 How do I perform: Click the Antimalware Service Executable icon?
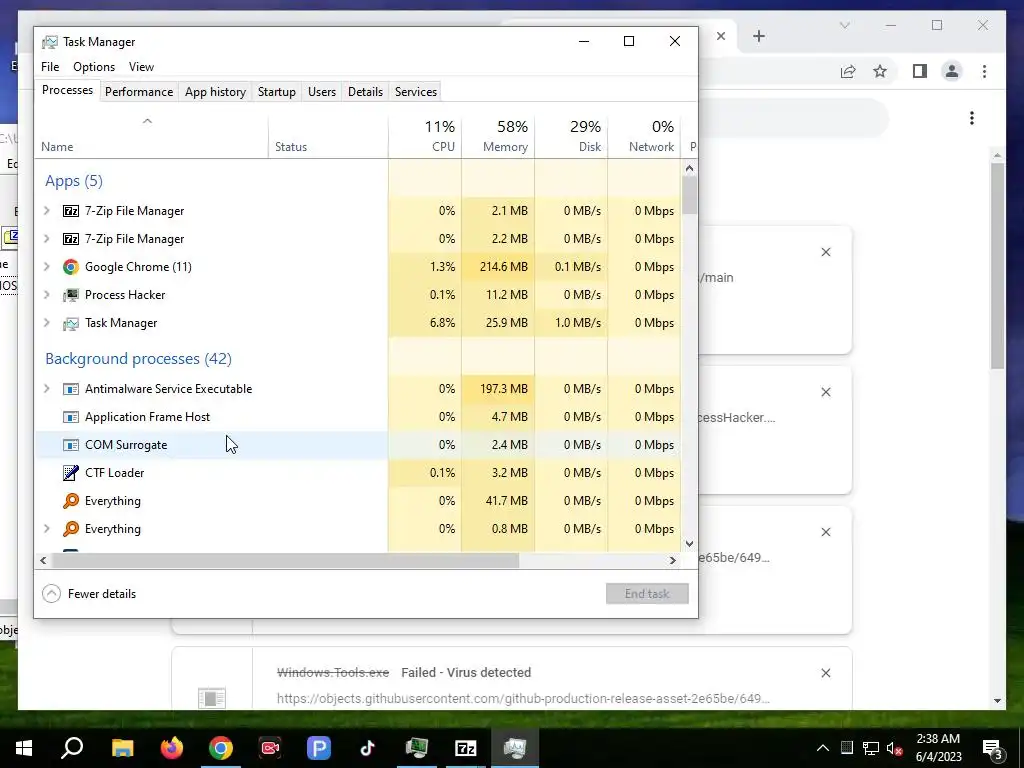pyautogui.click(x=71, y=389)
